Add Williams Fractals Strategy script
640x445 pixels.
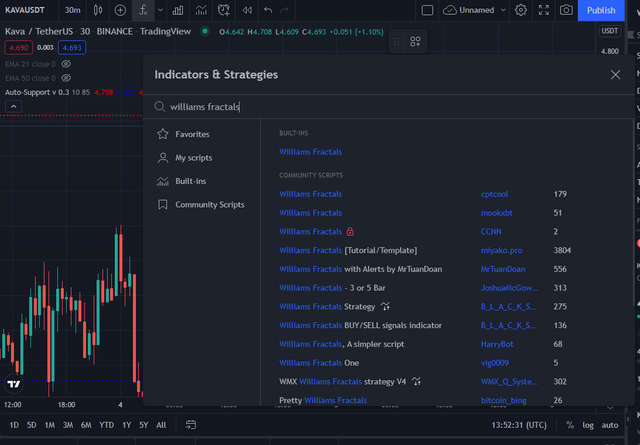point(327,307)
